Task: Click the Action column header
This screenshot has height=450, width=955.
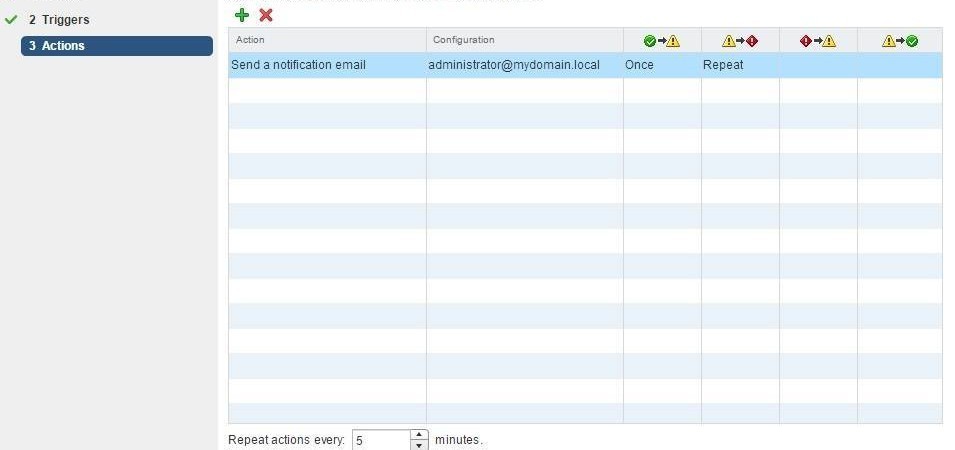Action: point(328,40)
